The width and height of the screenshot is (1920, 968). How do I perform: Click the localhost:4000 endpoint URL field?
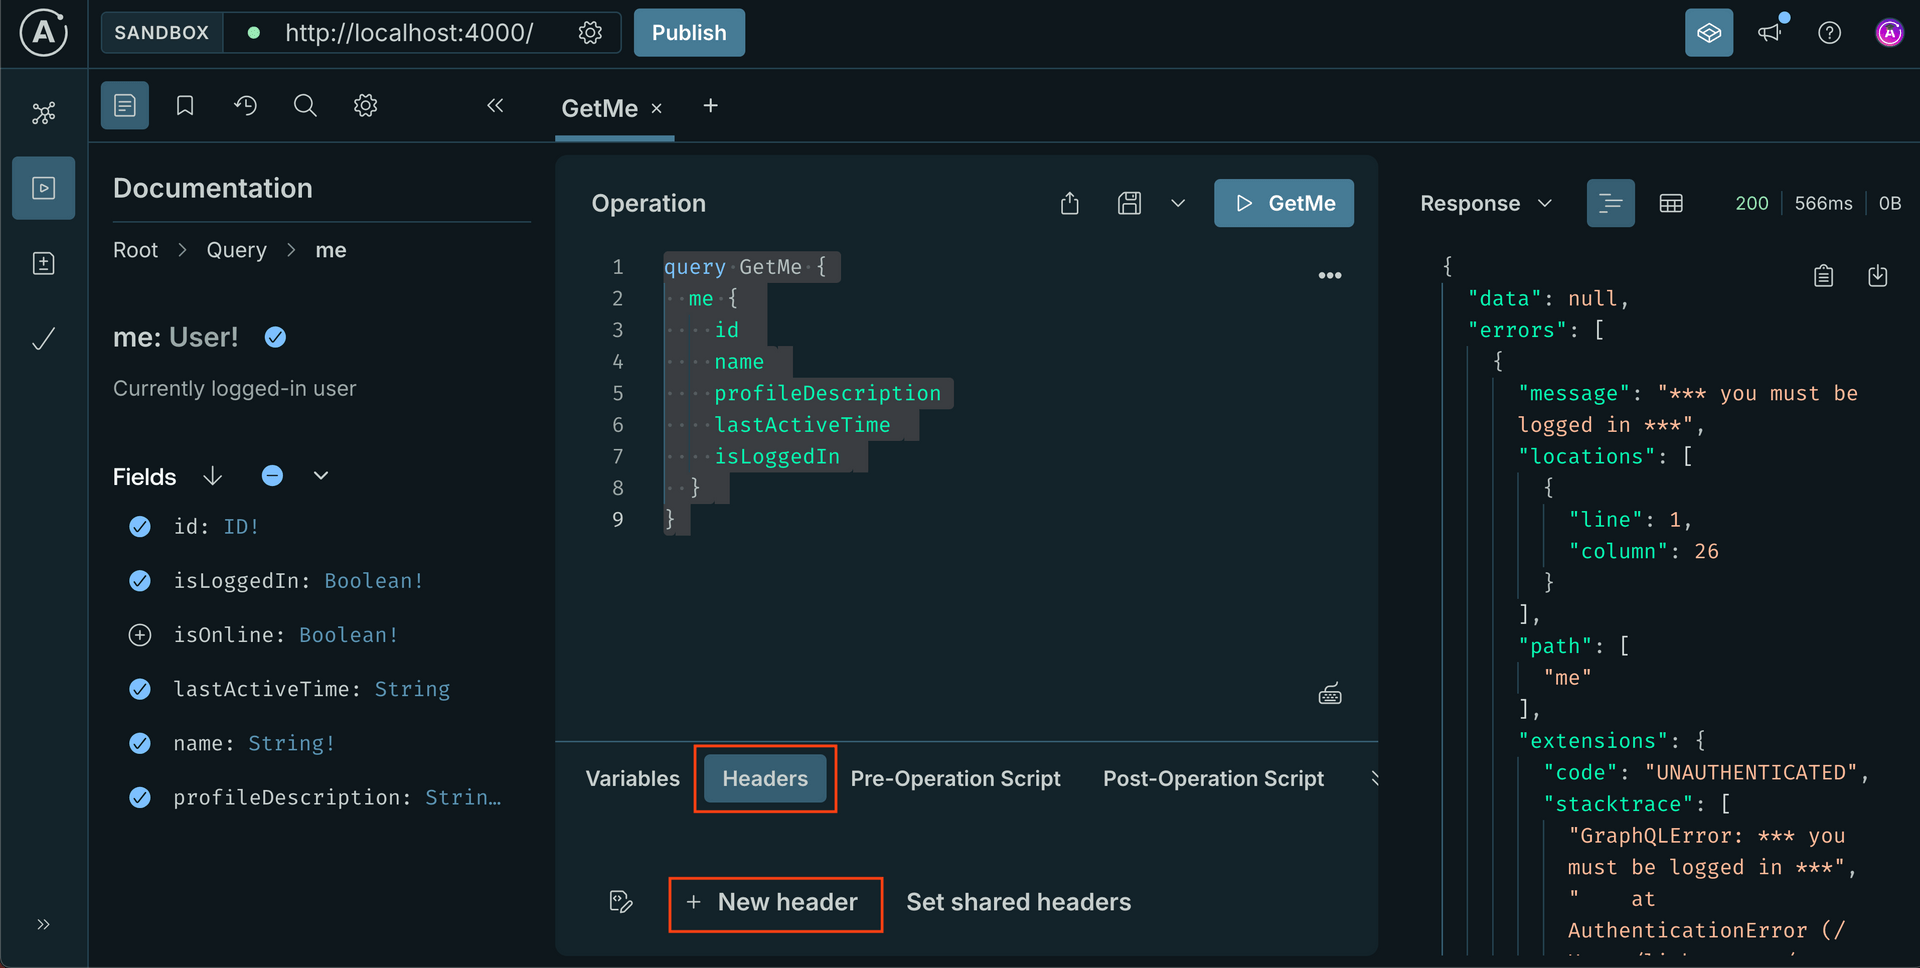pyautogui.click(x=409, y=33)
